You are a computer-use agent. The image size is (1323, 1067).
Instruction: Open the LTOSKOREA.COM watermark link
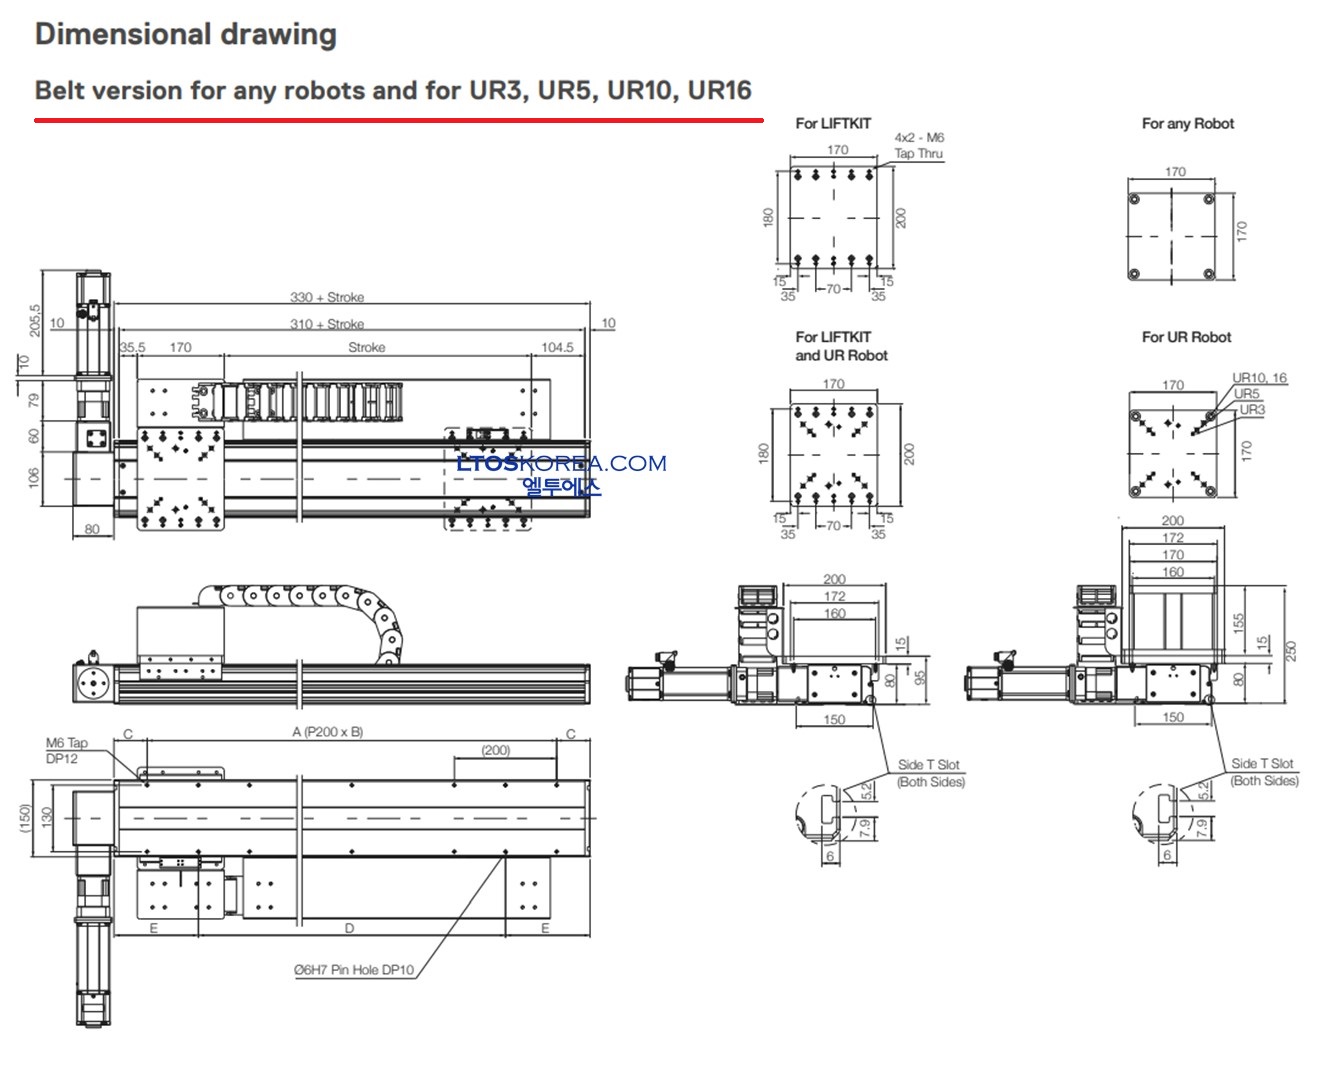tap(561, 463)
